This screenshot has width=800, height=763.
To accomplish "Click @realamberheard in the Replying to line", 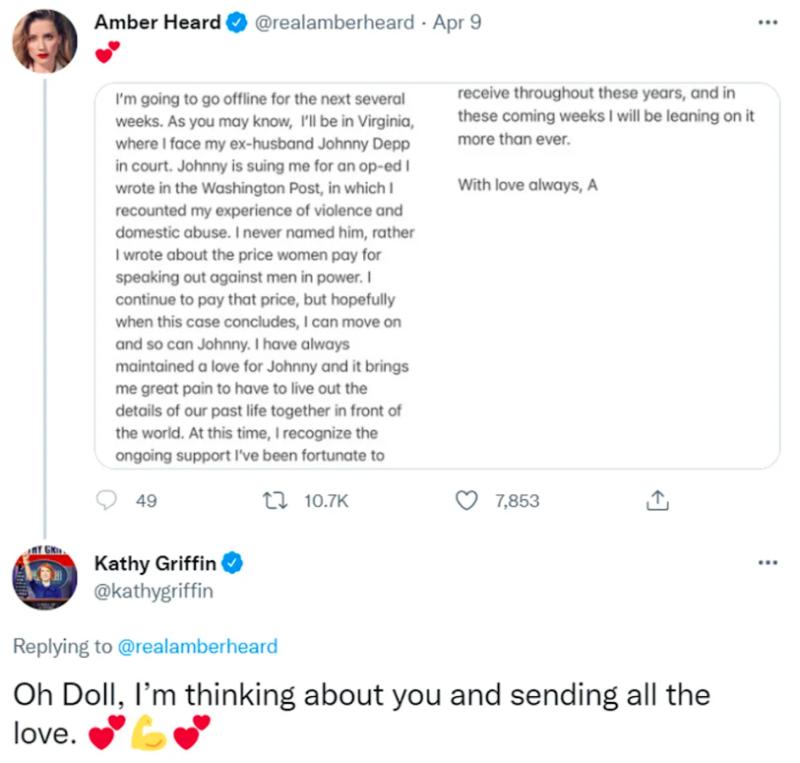I will point(197,647).
